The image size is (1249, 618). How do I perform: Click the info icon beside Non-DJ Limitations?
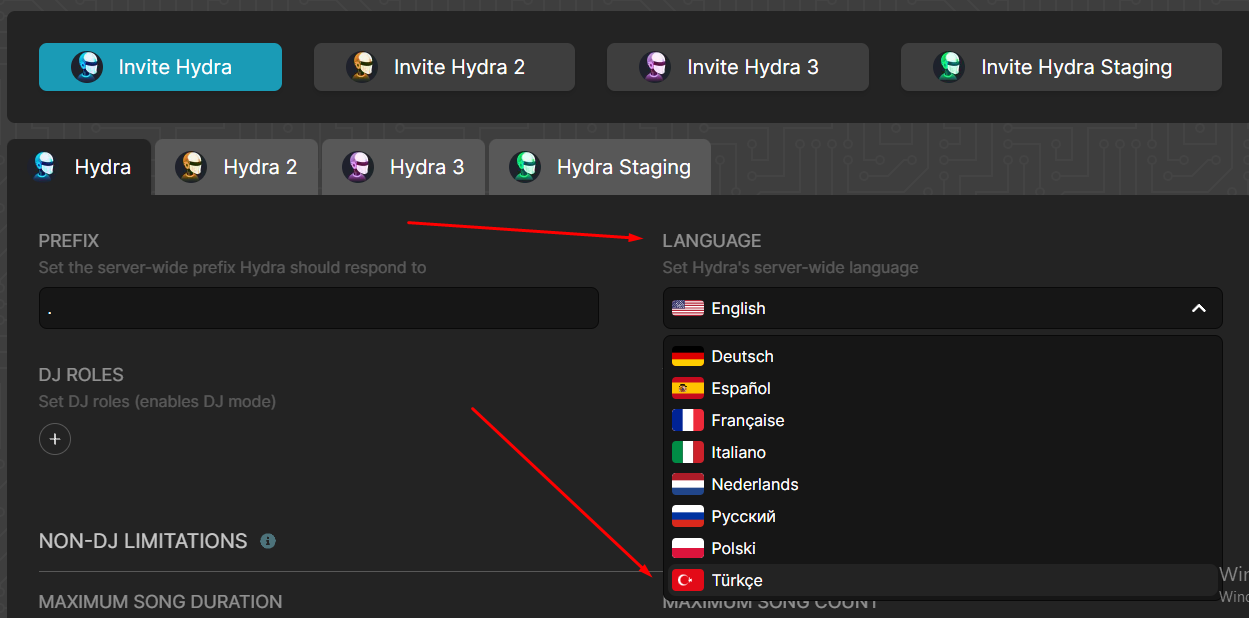coord(268,541)
